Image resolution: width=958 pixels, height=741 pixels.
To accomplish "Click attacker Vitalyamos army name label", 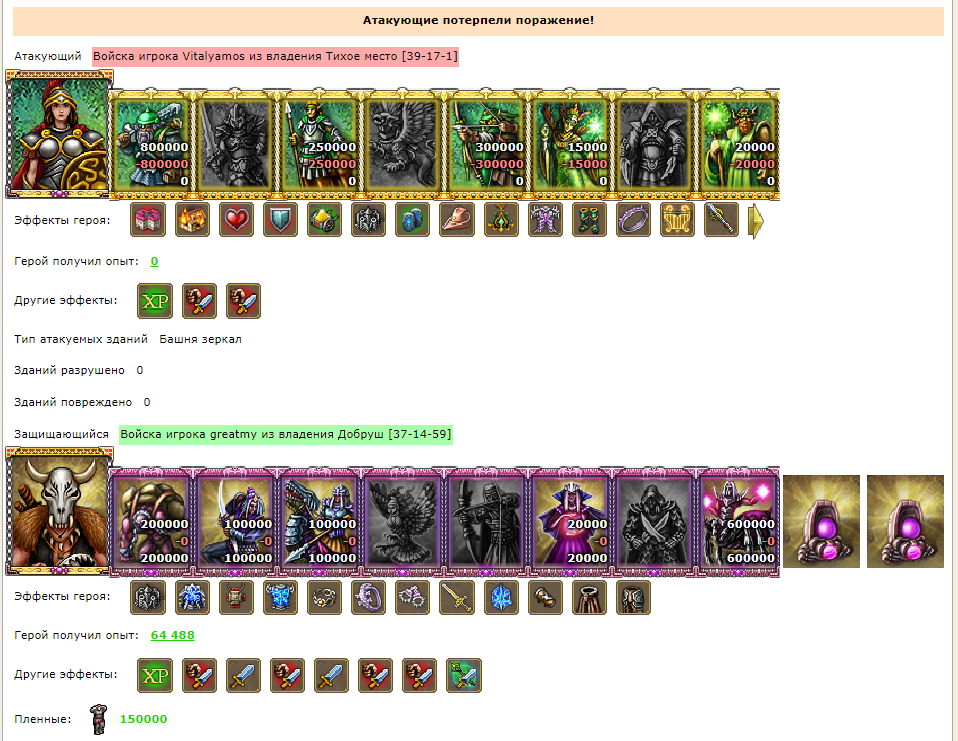I will pos(275,56).
